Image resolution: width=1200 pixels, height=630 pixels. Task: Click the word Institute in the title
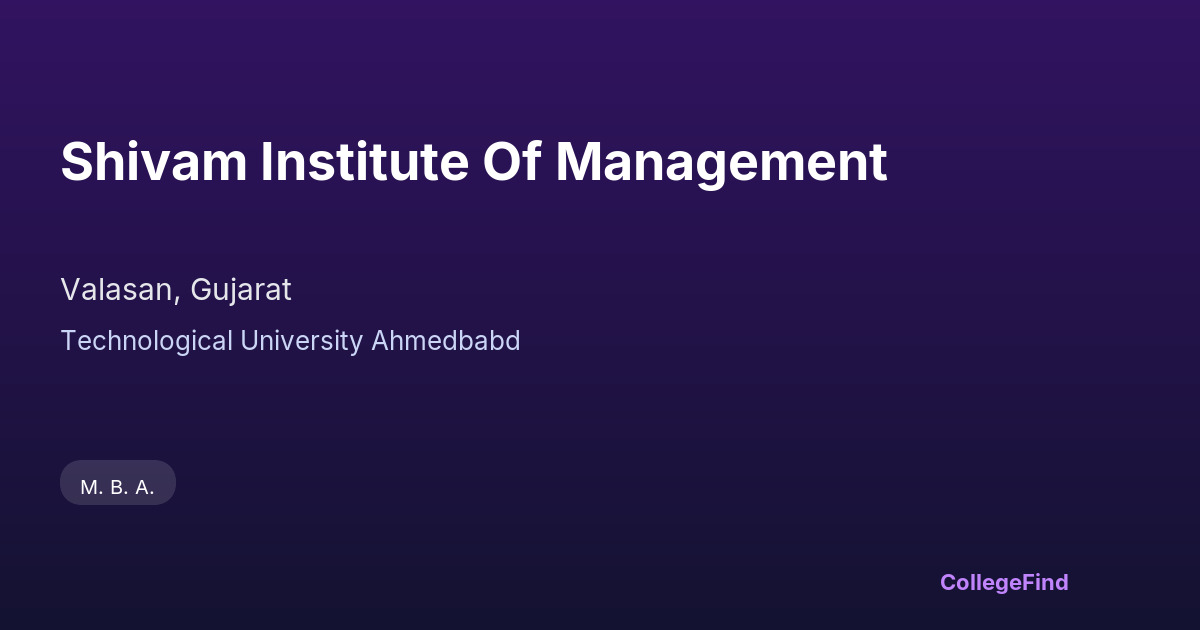click(364, 162)
